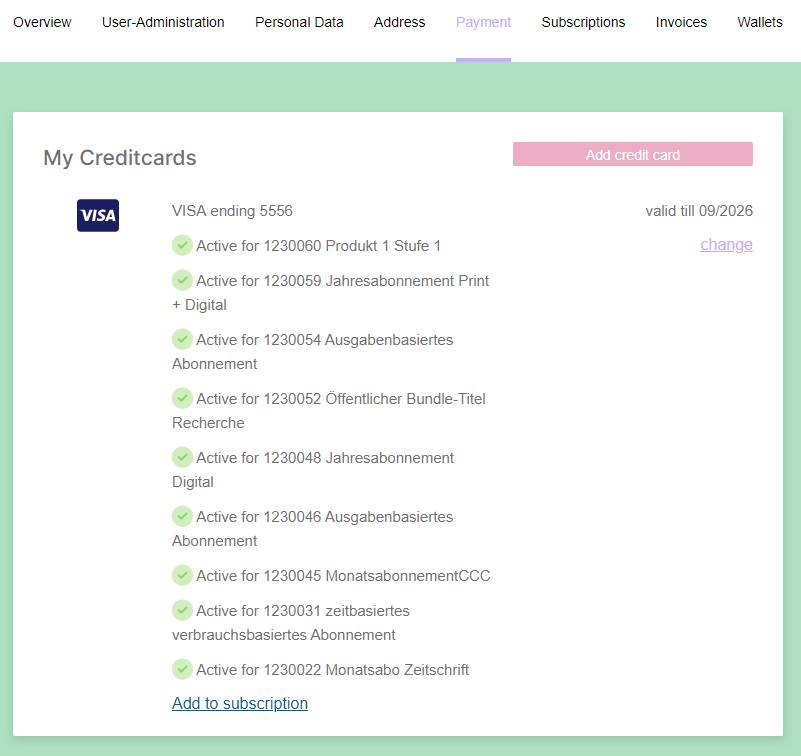Open the Overview tab

point(42,22)
